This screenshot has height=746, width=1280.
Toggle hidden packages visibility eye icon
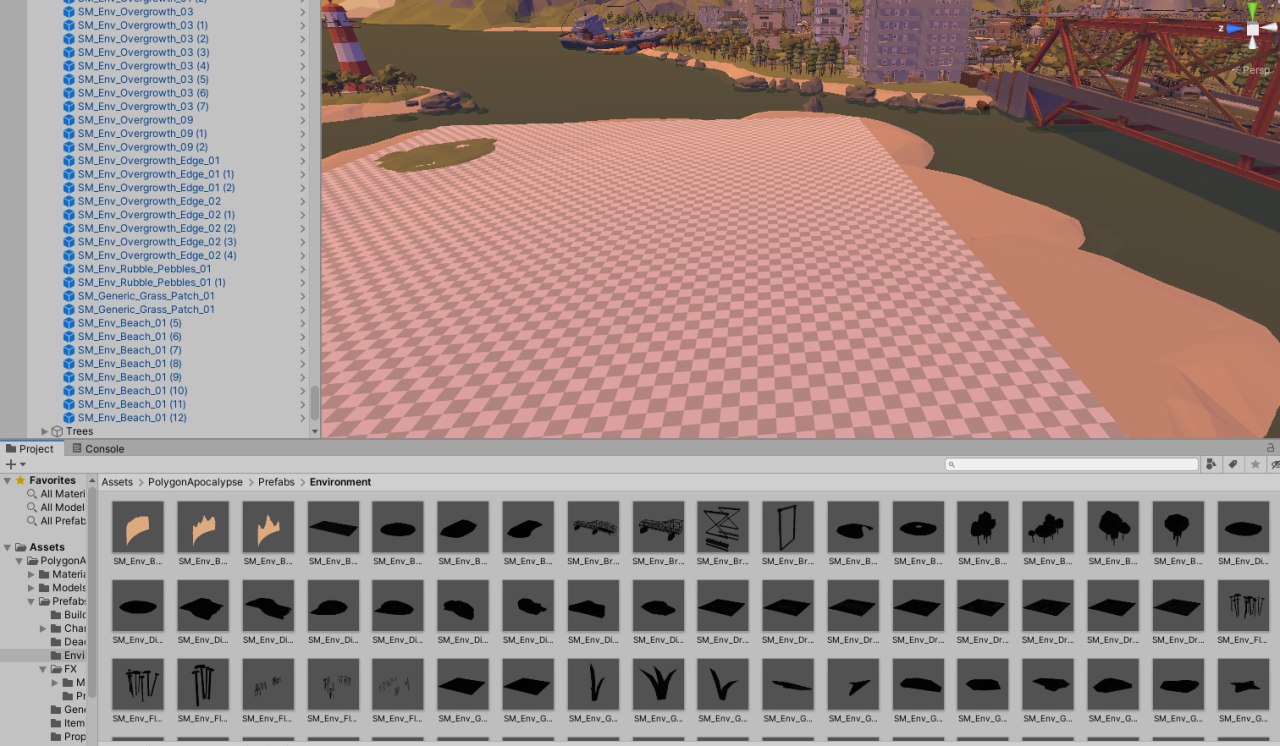[x=1274, y=465]
